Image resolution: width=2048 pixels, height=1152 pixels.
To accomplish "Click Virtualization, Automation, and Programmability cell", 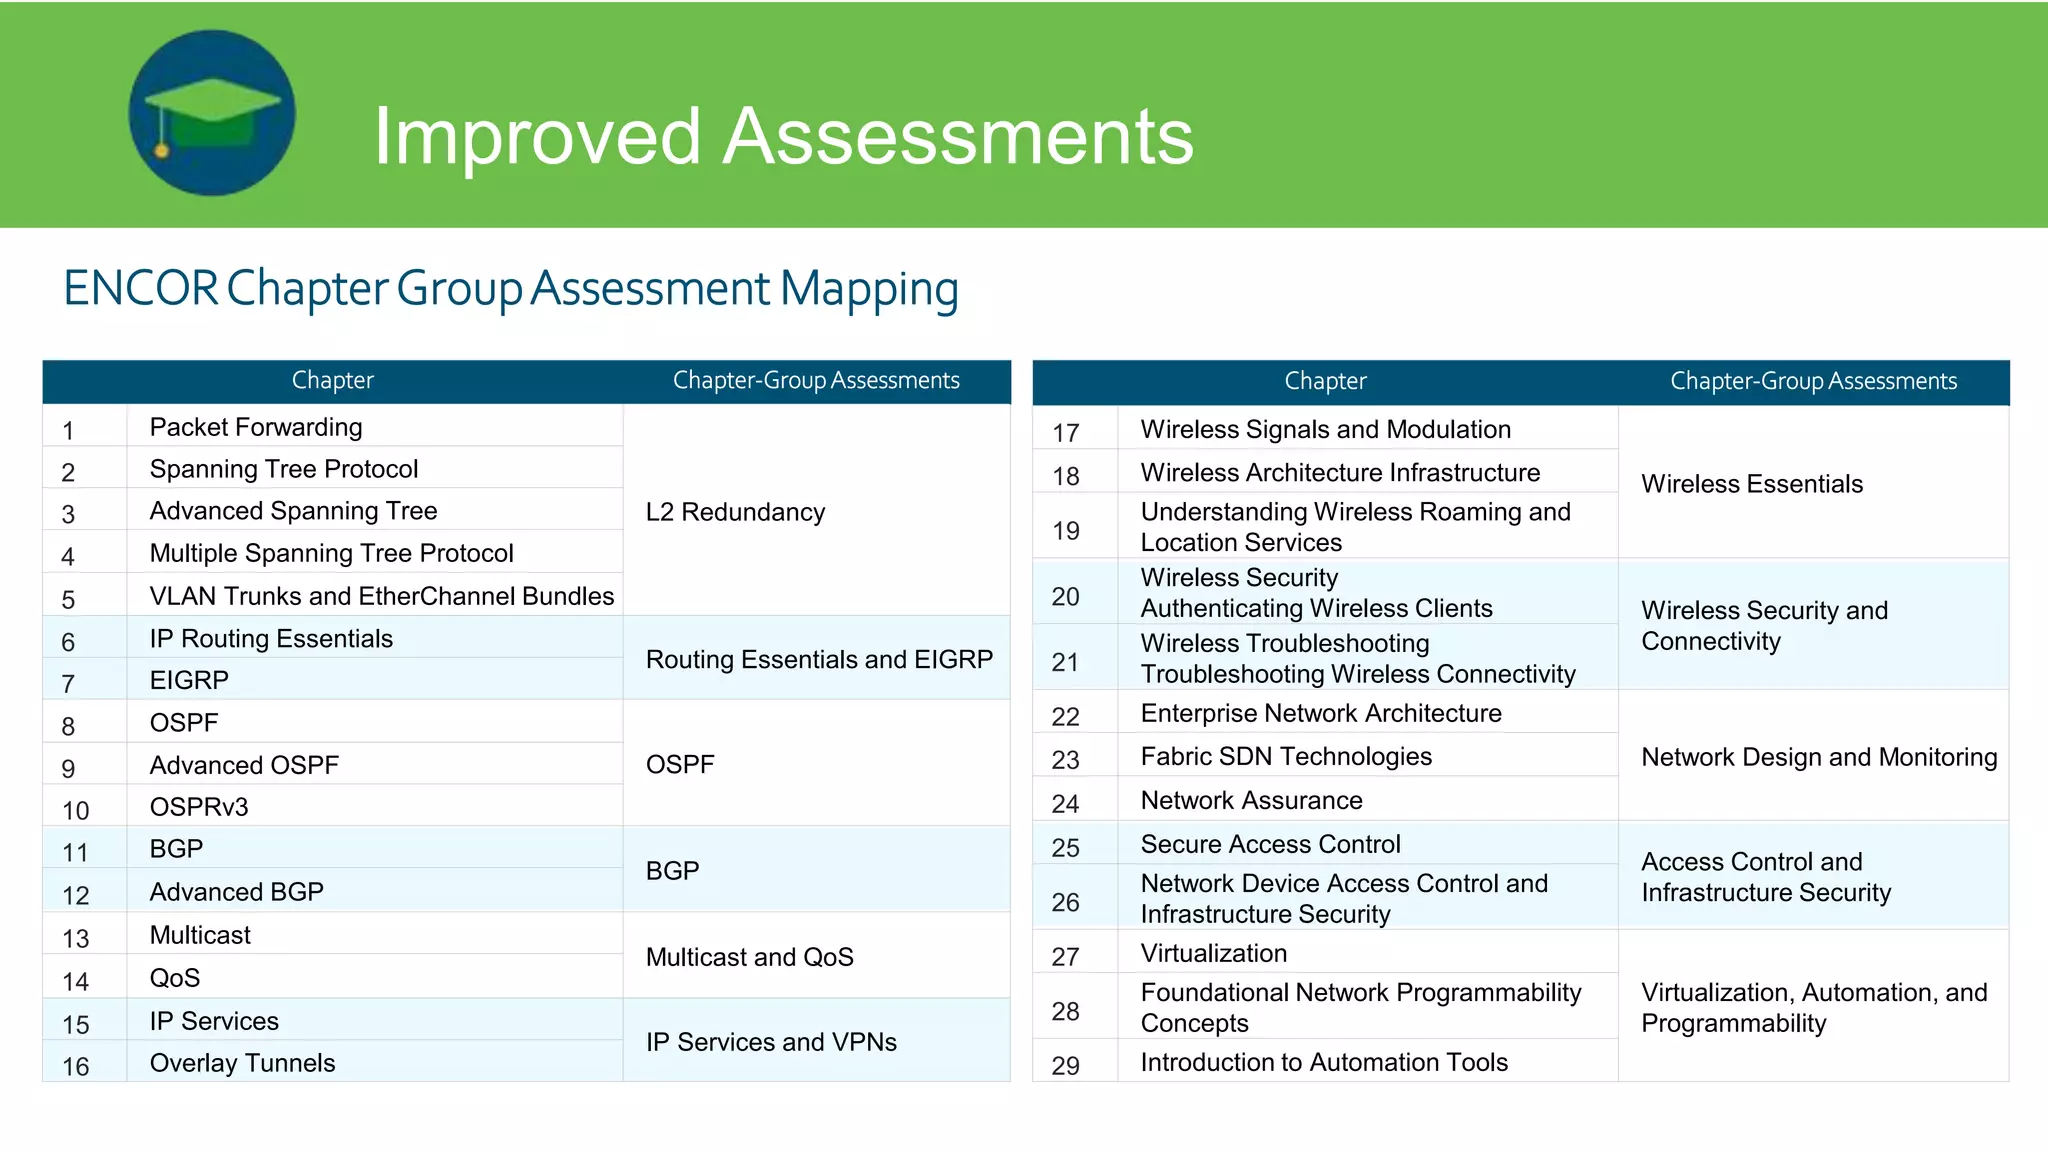I will coord(1813,1007).
